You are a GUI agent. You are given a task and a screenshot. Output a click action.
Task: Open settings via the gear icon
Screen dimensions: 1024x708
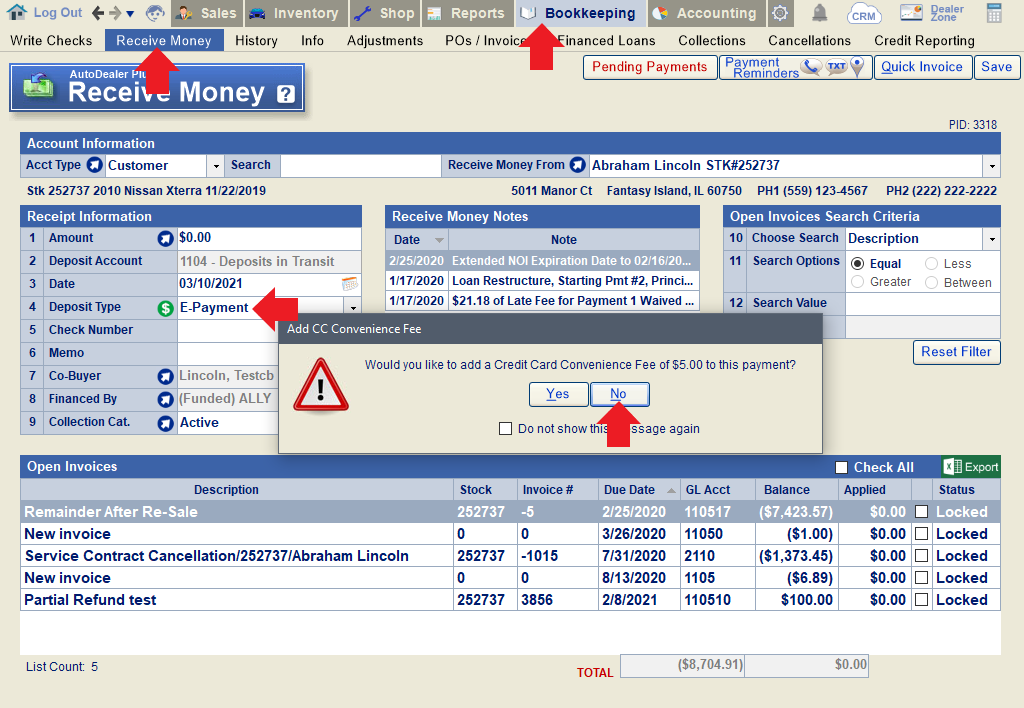[780, 13]
